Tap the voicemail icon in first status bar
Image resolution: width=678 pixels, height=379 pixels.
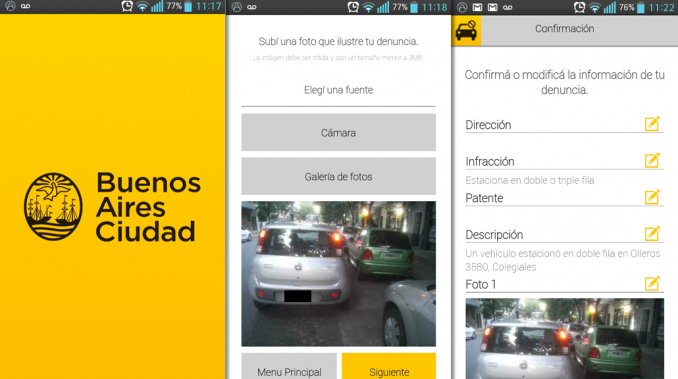26,6
